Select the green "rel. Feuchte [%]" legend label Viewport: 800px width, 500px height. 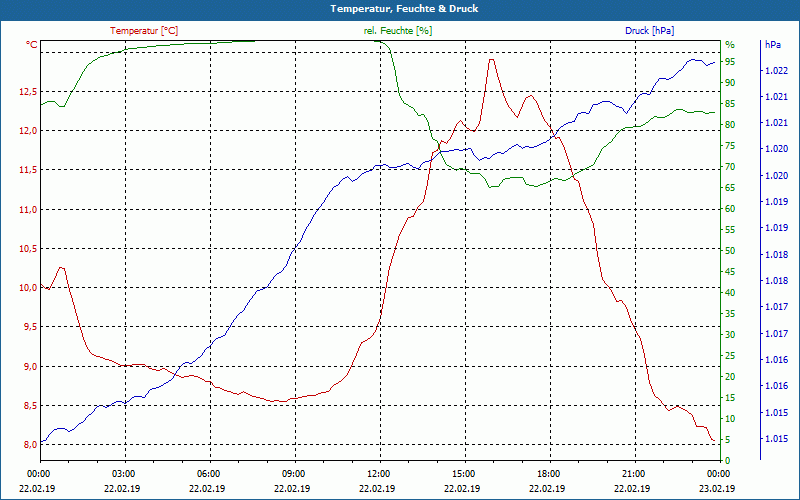[x=397, y=31]
